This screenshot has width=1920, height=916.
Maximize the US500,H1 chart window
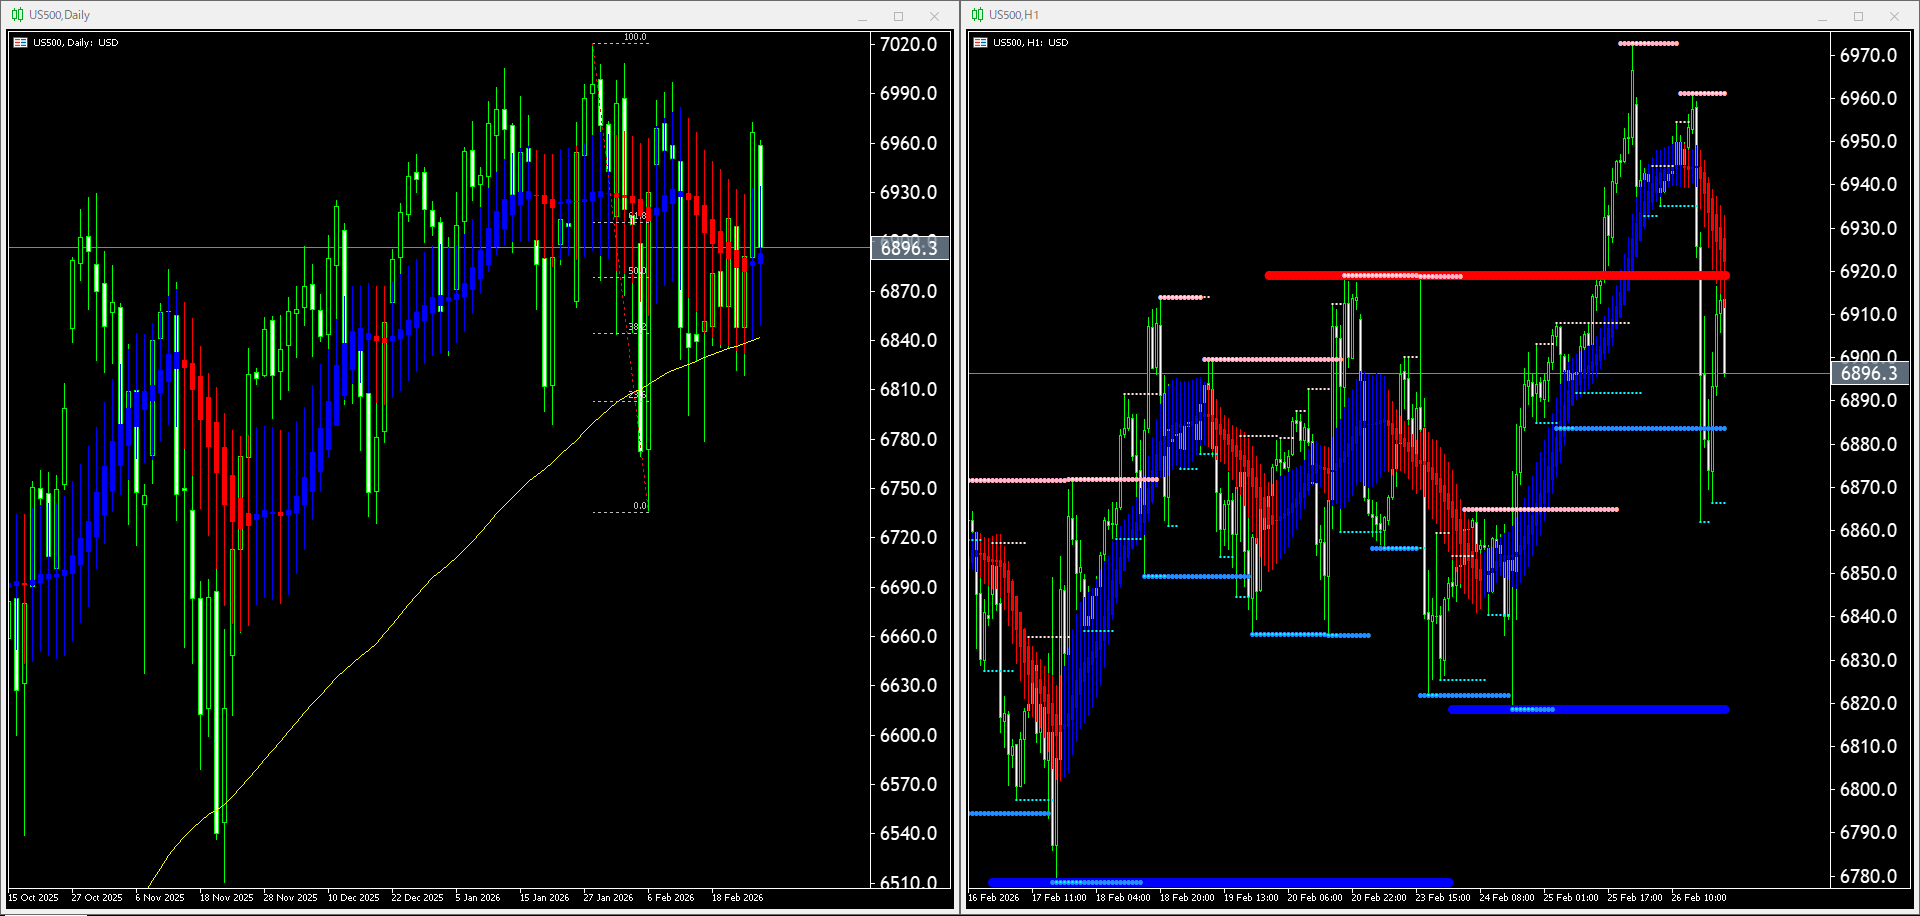[x=1858, y=16]
